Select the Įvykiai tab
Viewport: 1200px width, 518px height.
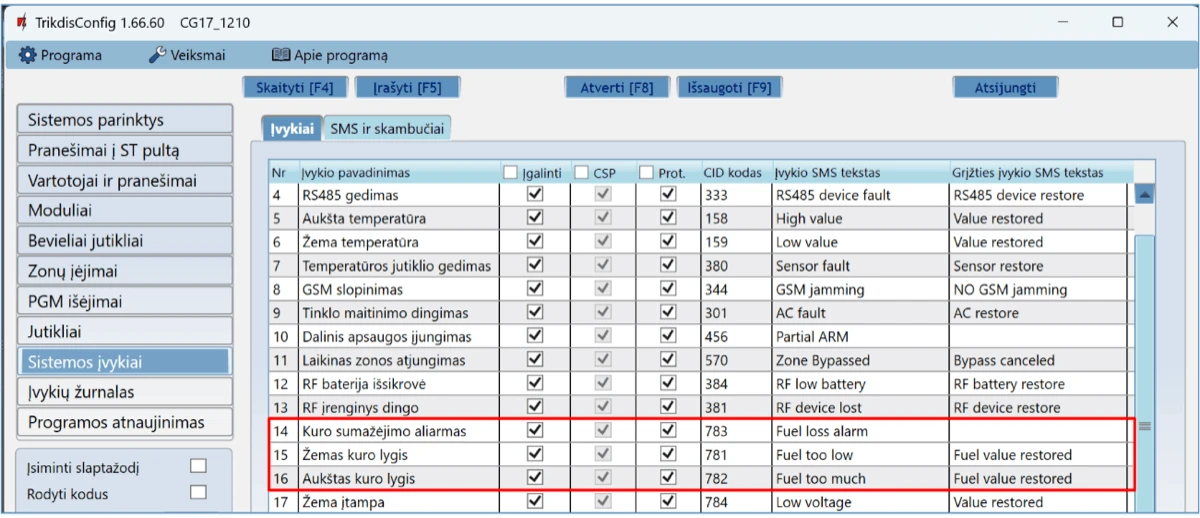point(291,128)
